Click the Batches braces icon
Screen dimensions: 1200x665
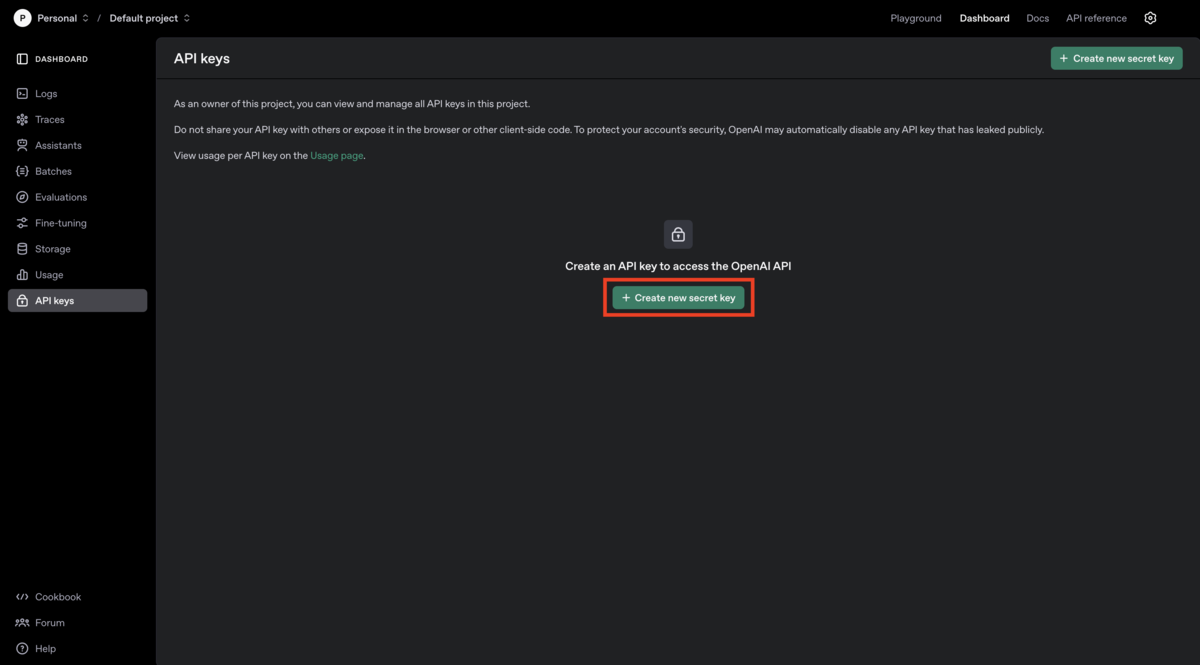coord(22,171)
